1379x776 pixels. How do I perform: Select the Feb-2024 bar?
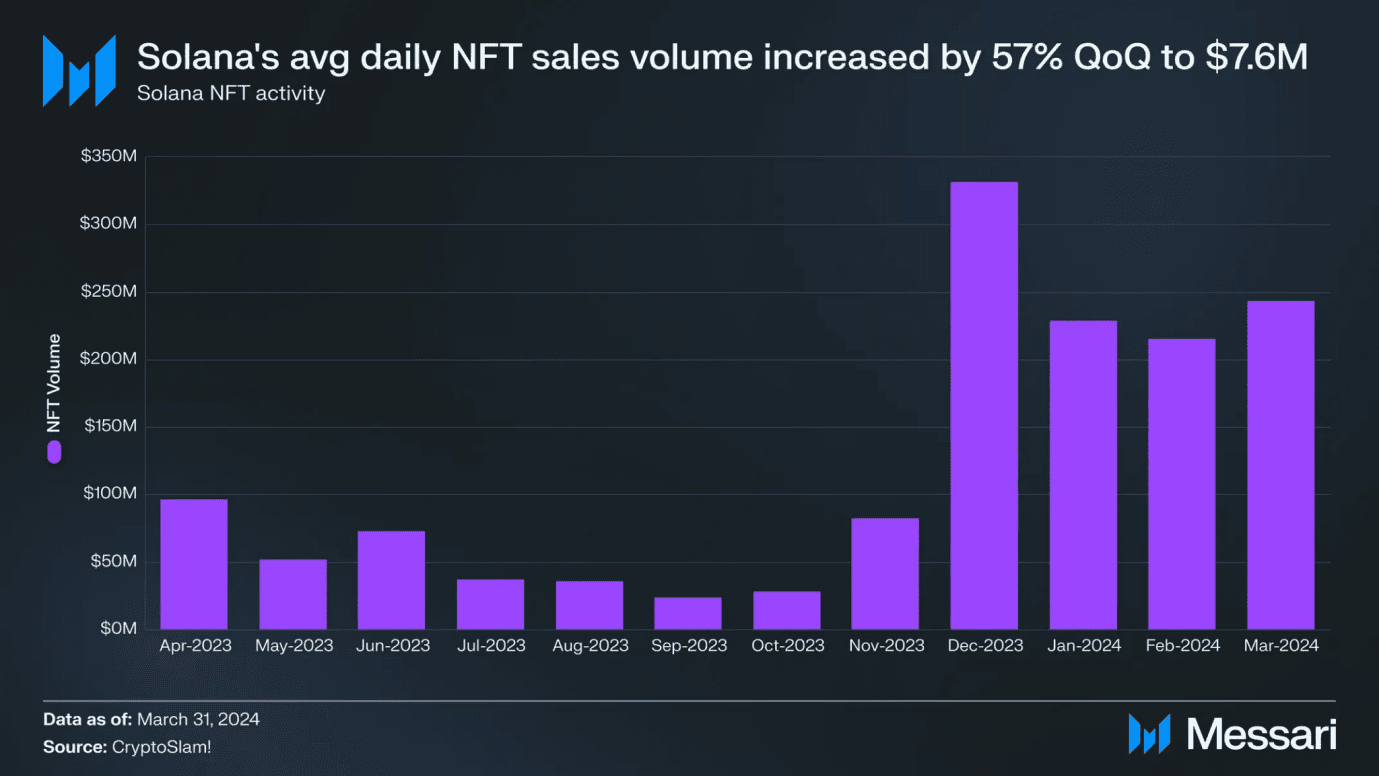1182,484
